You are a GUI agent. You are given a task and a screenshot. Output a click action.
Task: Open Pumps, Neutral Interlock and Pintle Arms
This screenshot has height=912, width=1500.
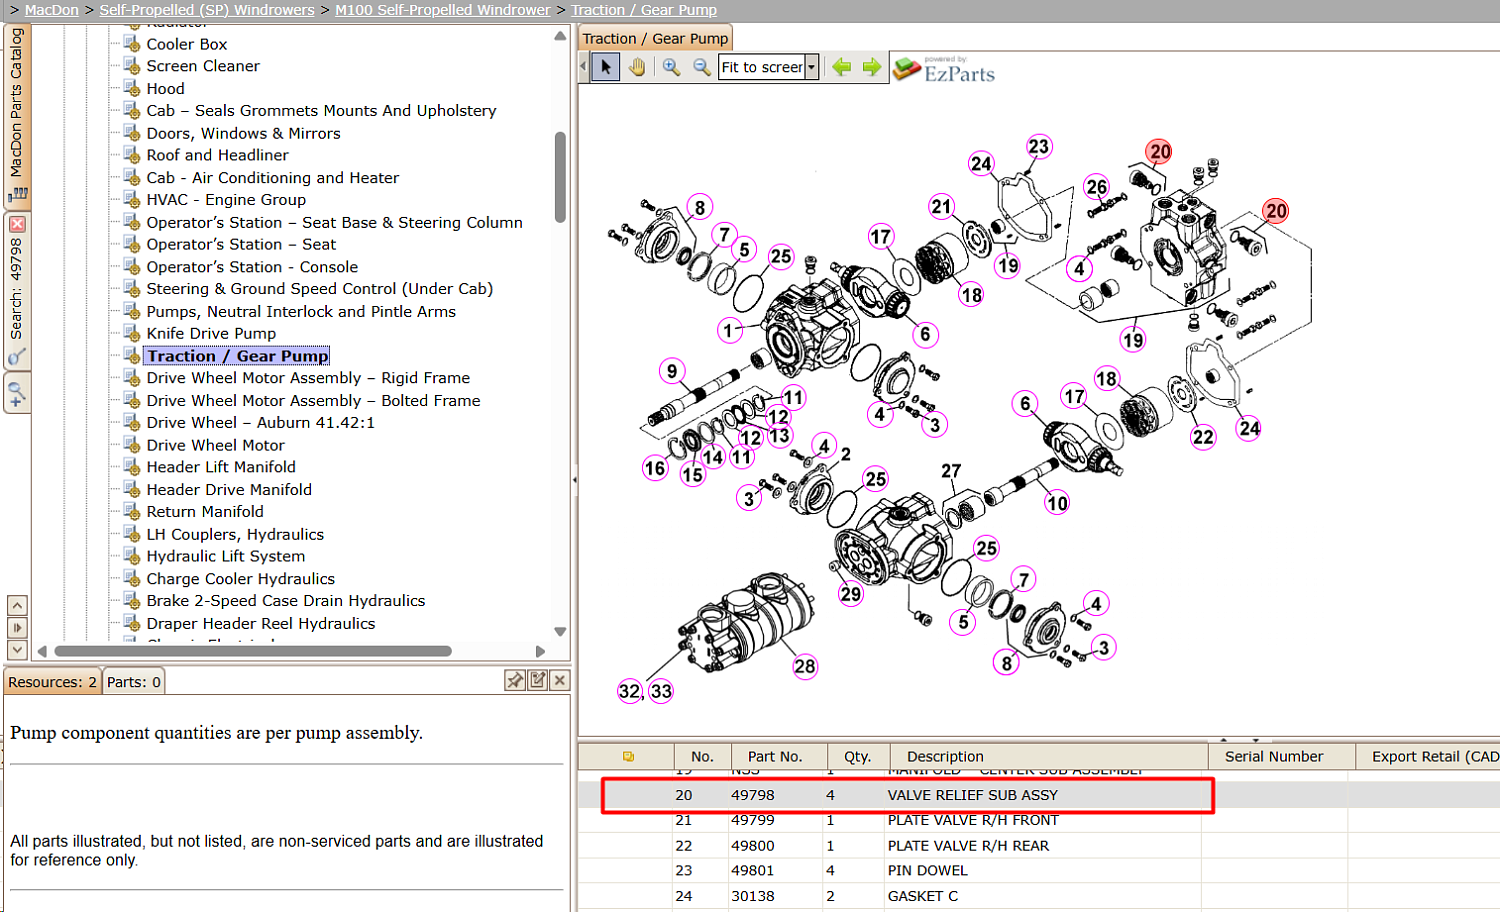301,311
